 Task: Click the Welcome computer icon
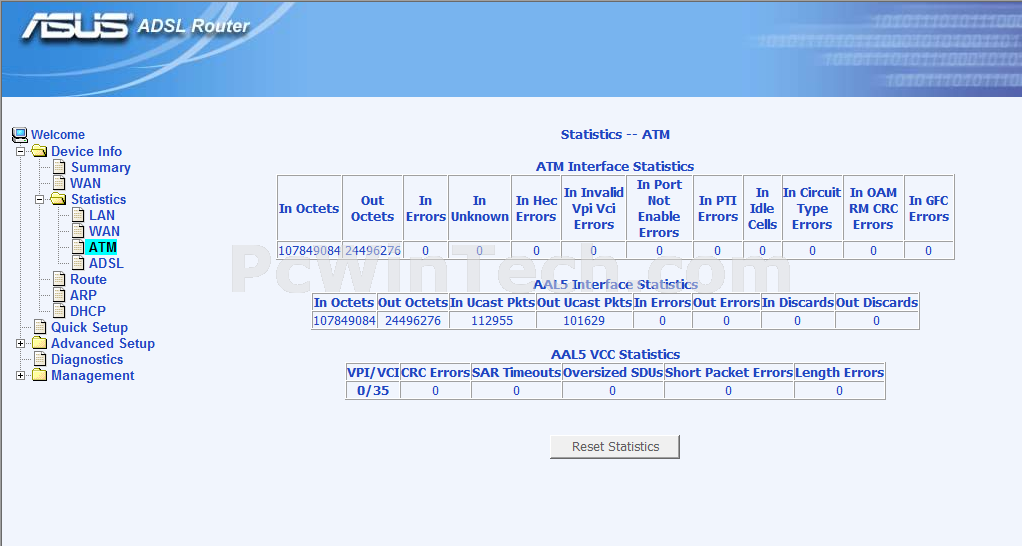click(x=20, y=135)
